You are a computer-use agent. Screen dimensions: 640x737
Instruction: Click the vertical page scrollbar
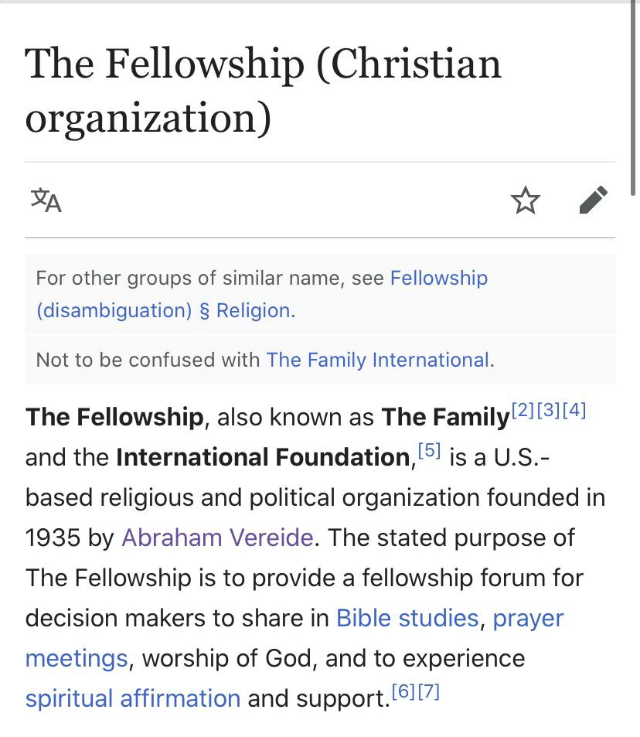tap(634, 98)
